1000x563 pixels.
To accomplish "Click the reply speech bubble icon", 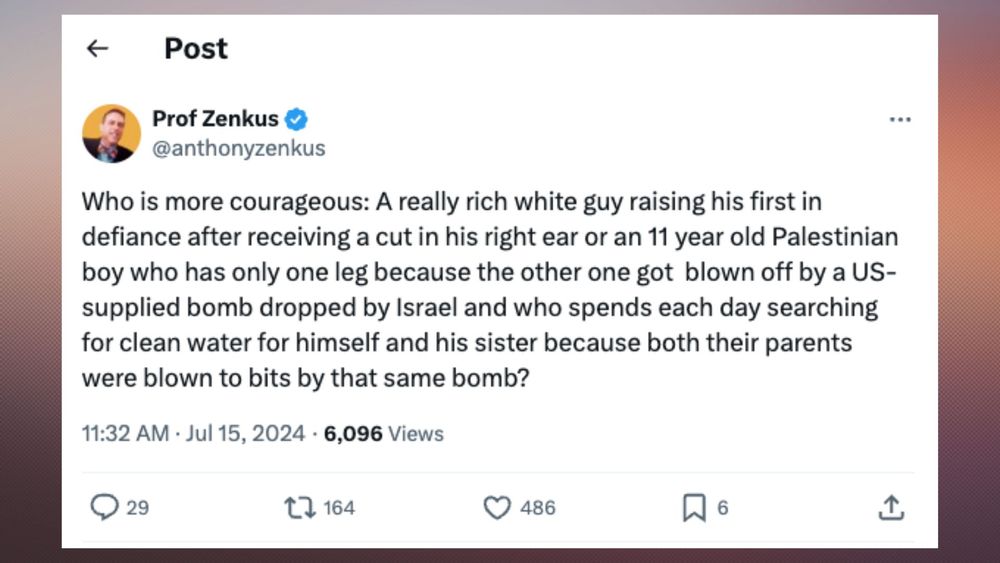I will 104,508.
